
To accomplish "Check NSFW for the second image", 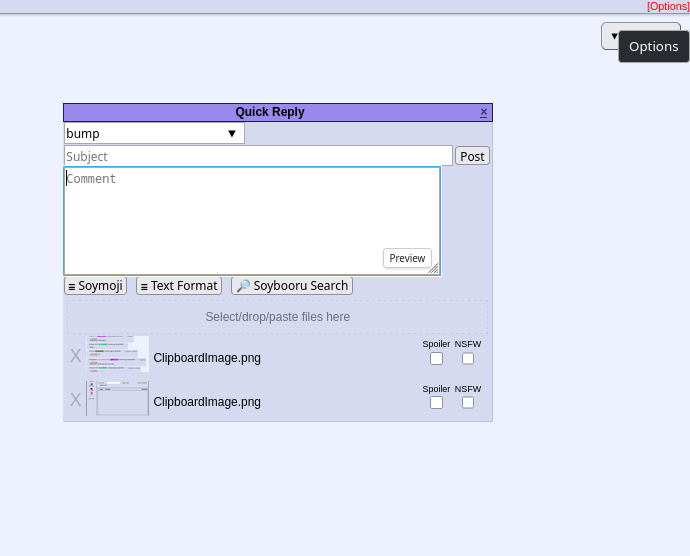I will pyautogui.click(x=468, y=403).
